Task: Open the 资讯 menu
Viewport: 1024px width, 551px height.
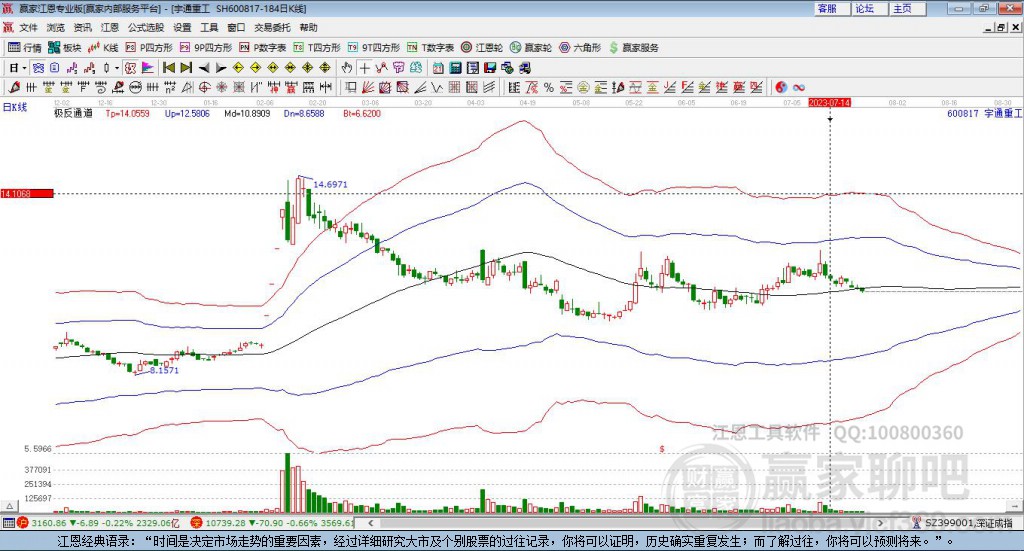Action: pos(82,27)
